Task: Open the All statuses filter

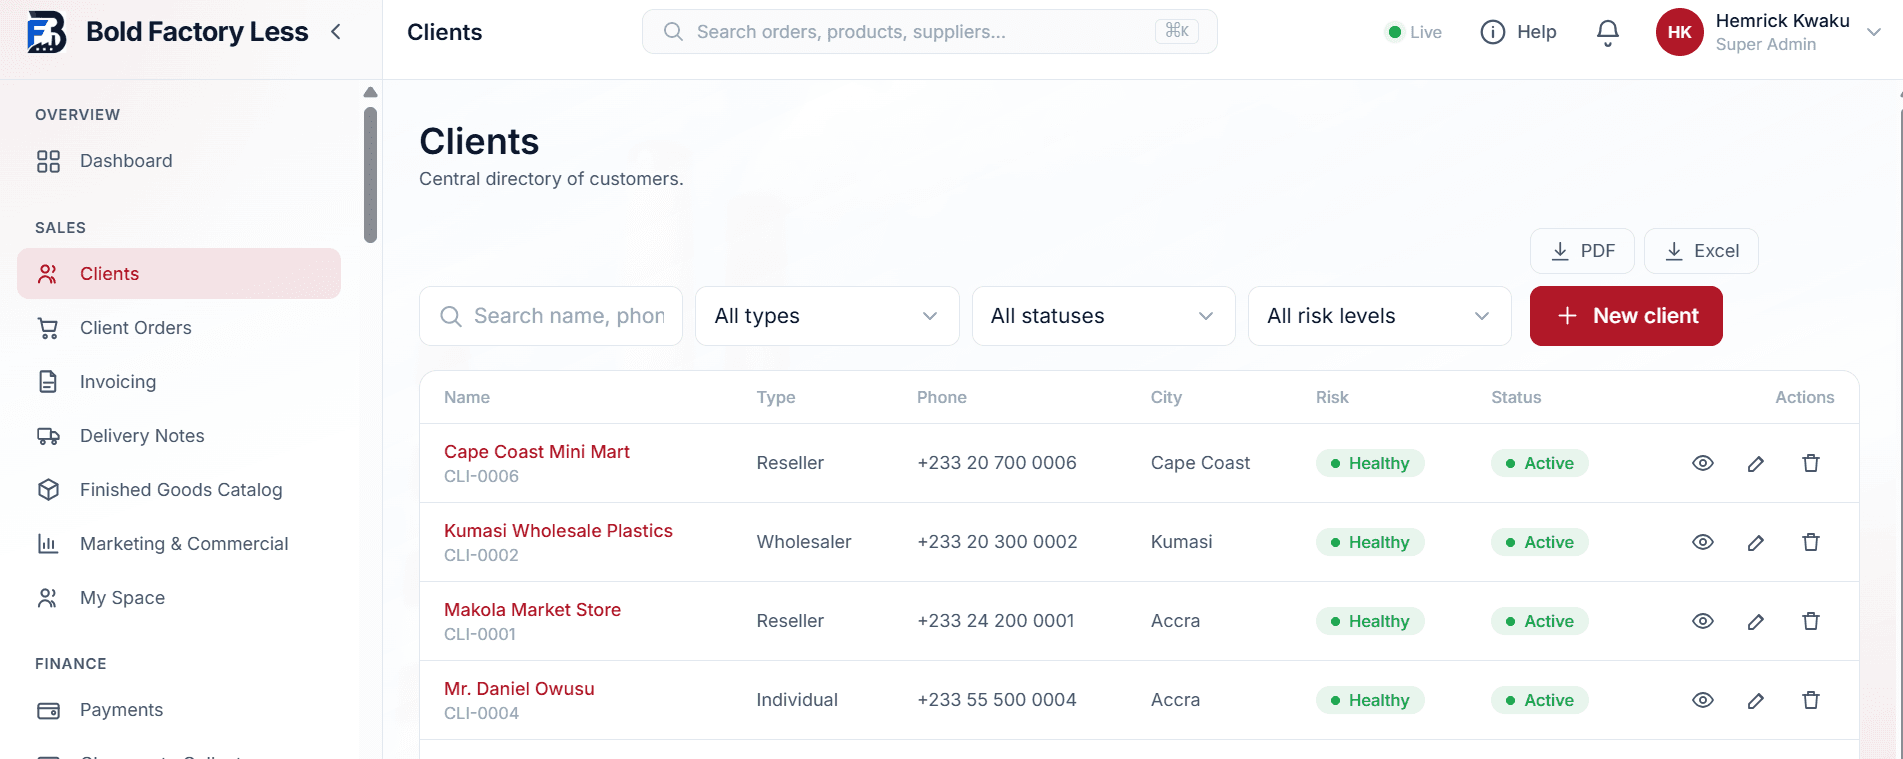Action: coord(1103,316)
